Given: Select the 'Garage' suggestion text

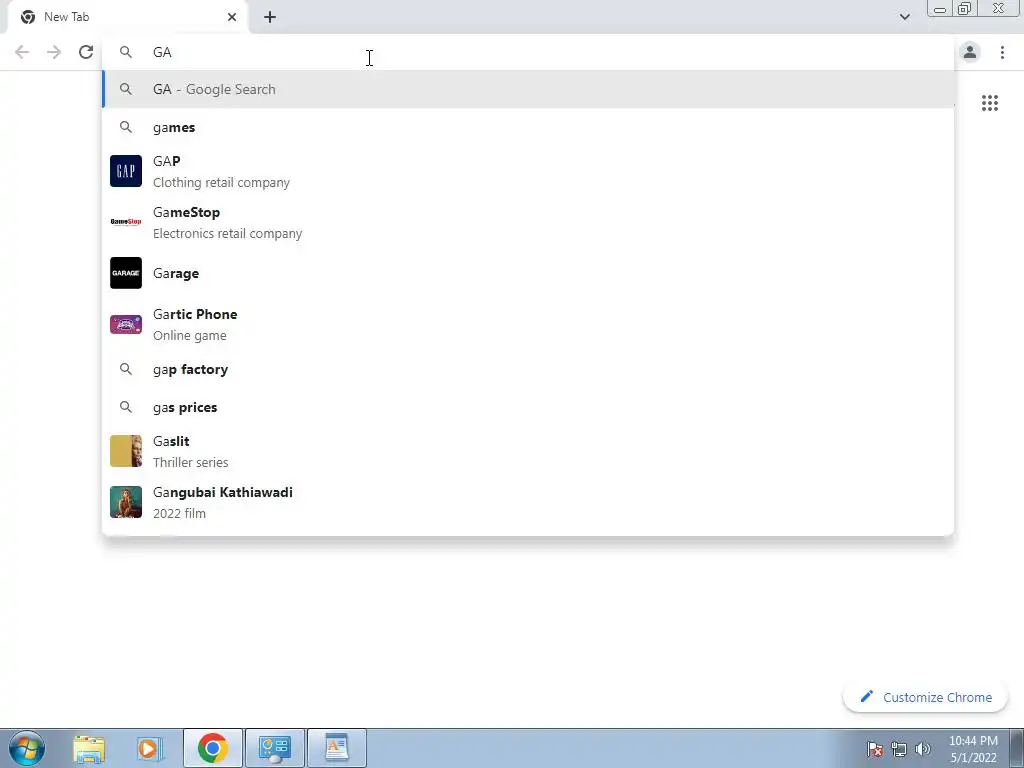Looking at the screenshot, I should [176, 274].
